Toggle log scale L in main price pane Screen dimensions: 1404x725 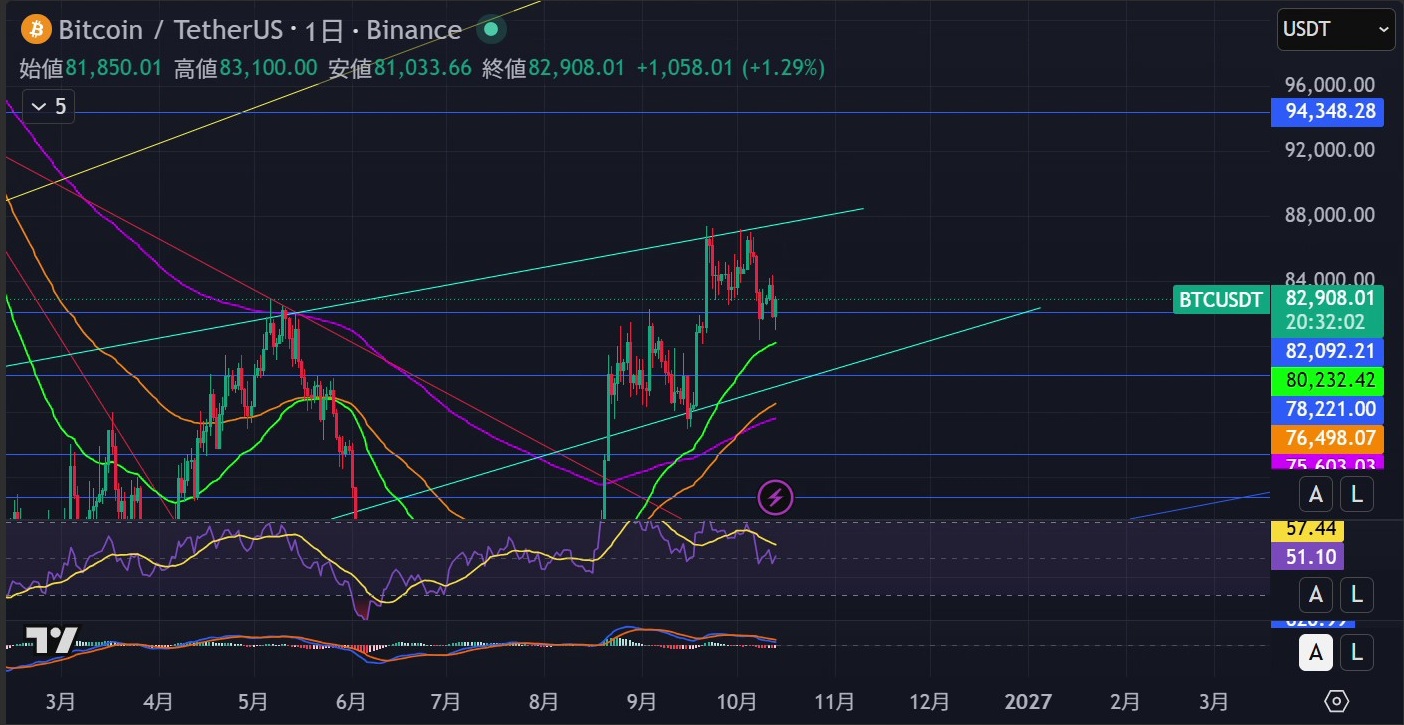tap(1357, 493)
